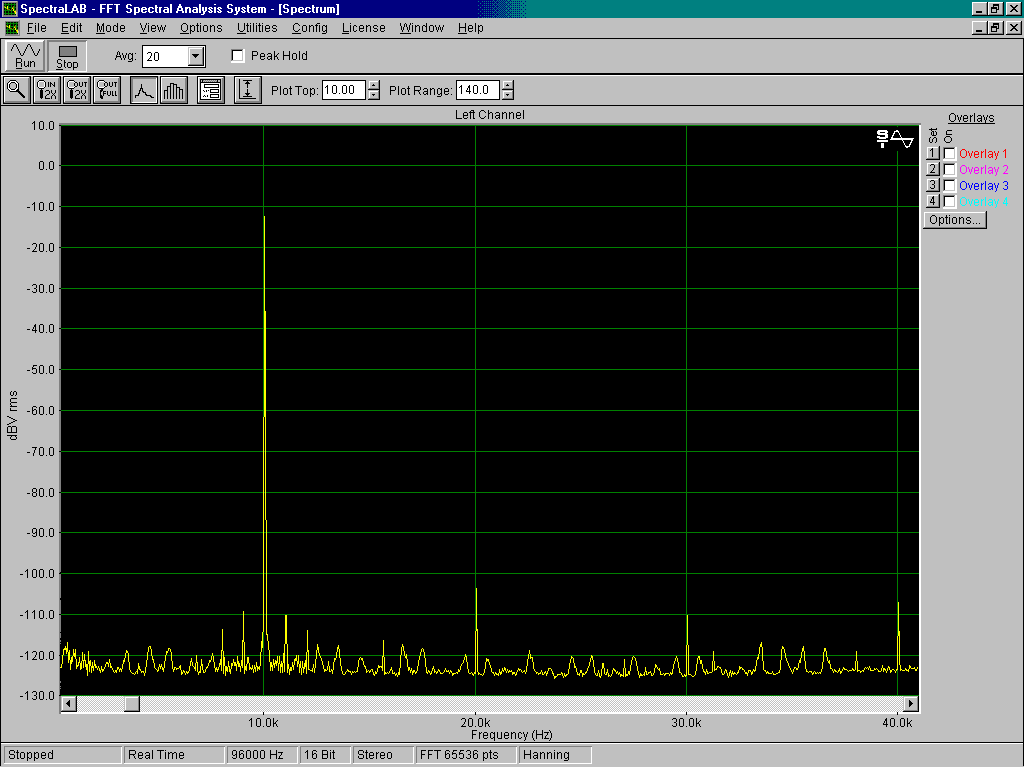Select the magnifier zoom tool
The image size is (1024, 768).
pyautogui.click(x=17, y=90)
